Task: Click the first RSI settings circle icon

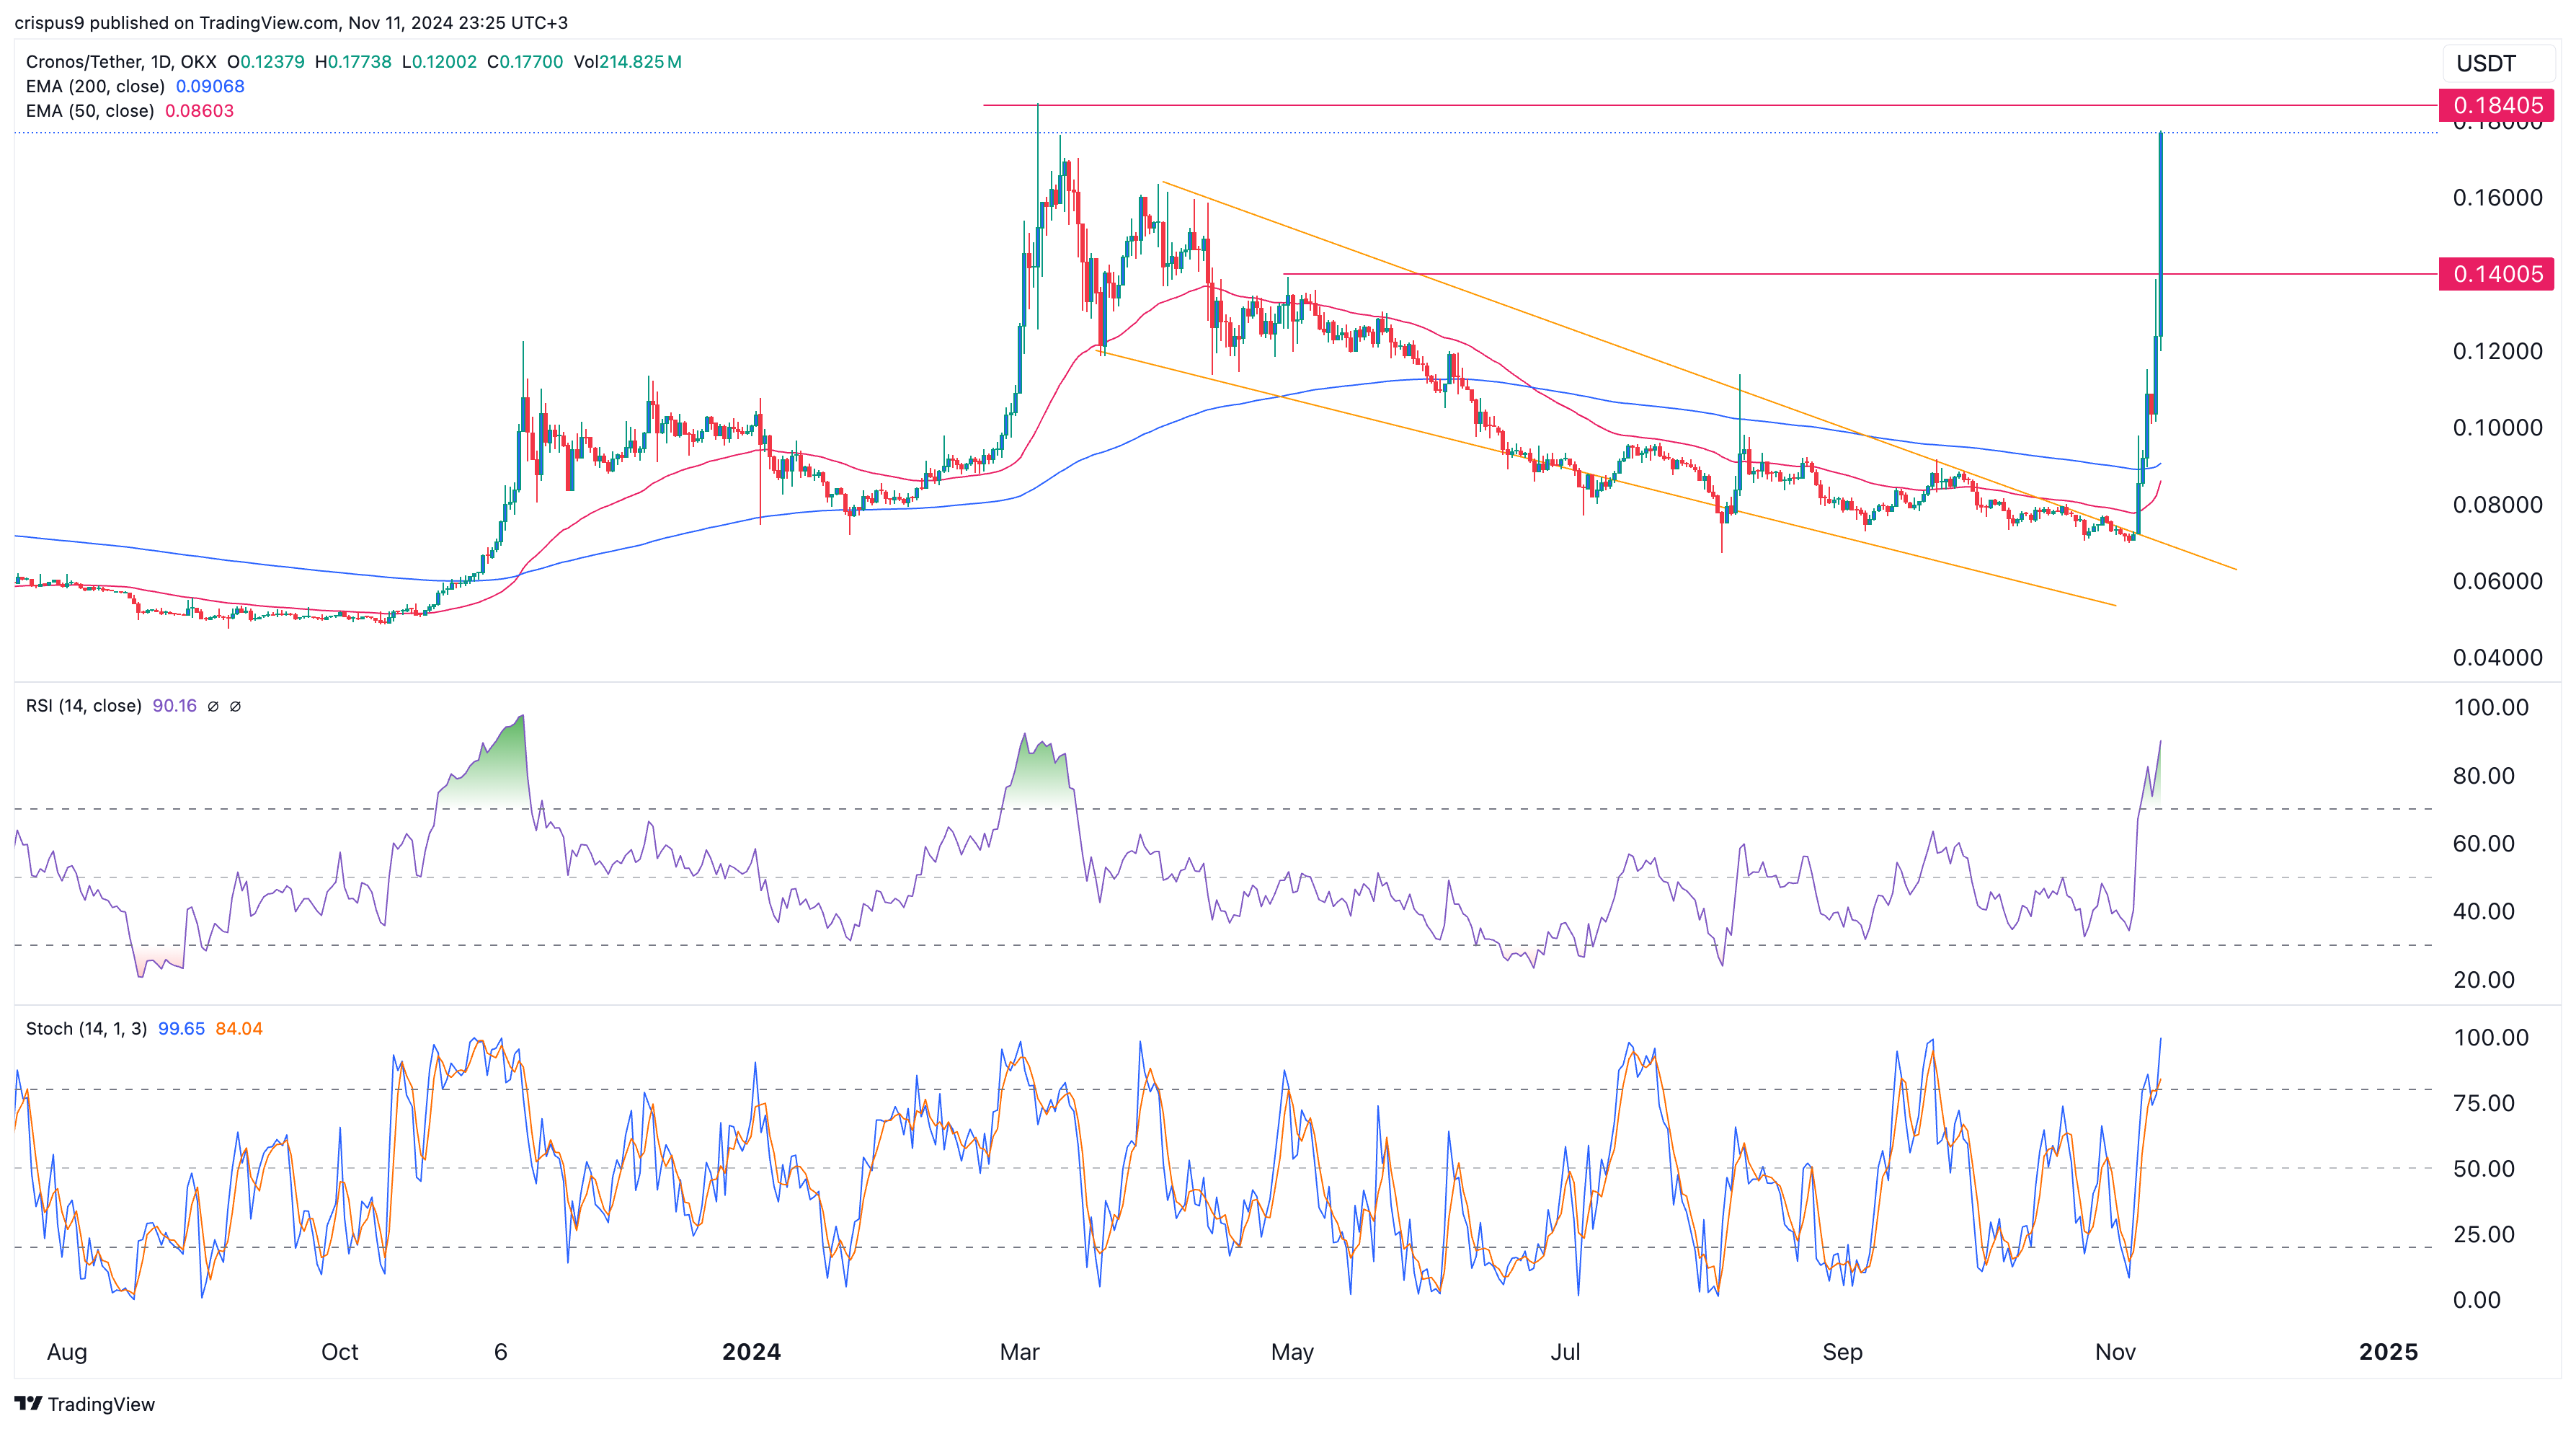Action: 213,706
